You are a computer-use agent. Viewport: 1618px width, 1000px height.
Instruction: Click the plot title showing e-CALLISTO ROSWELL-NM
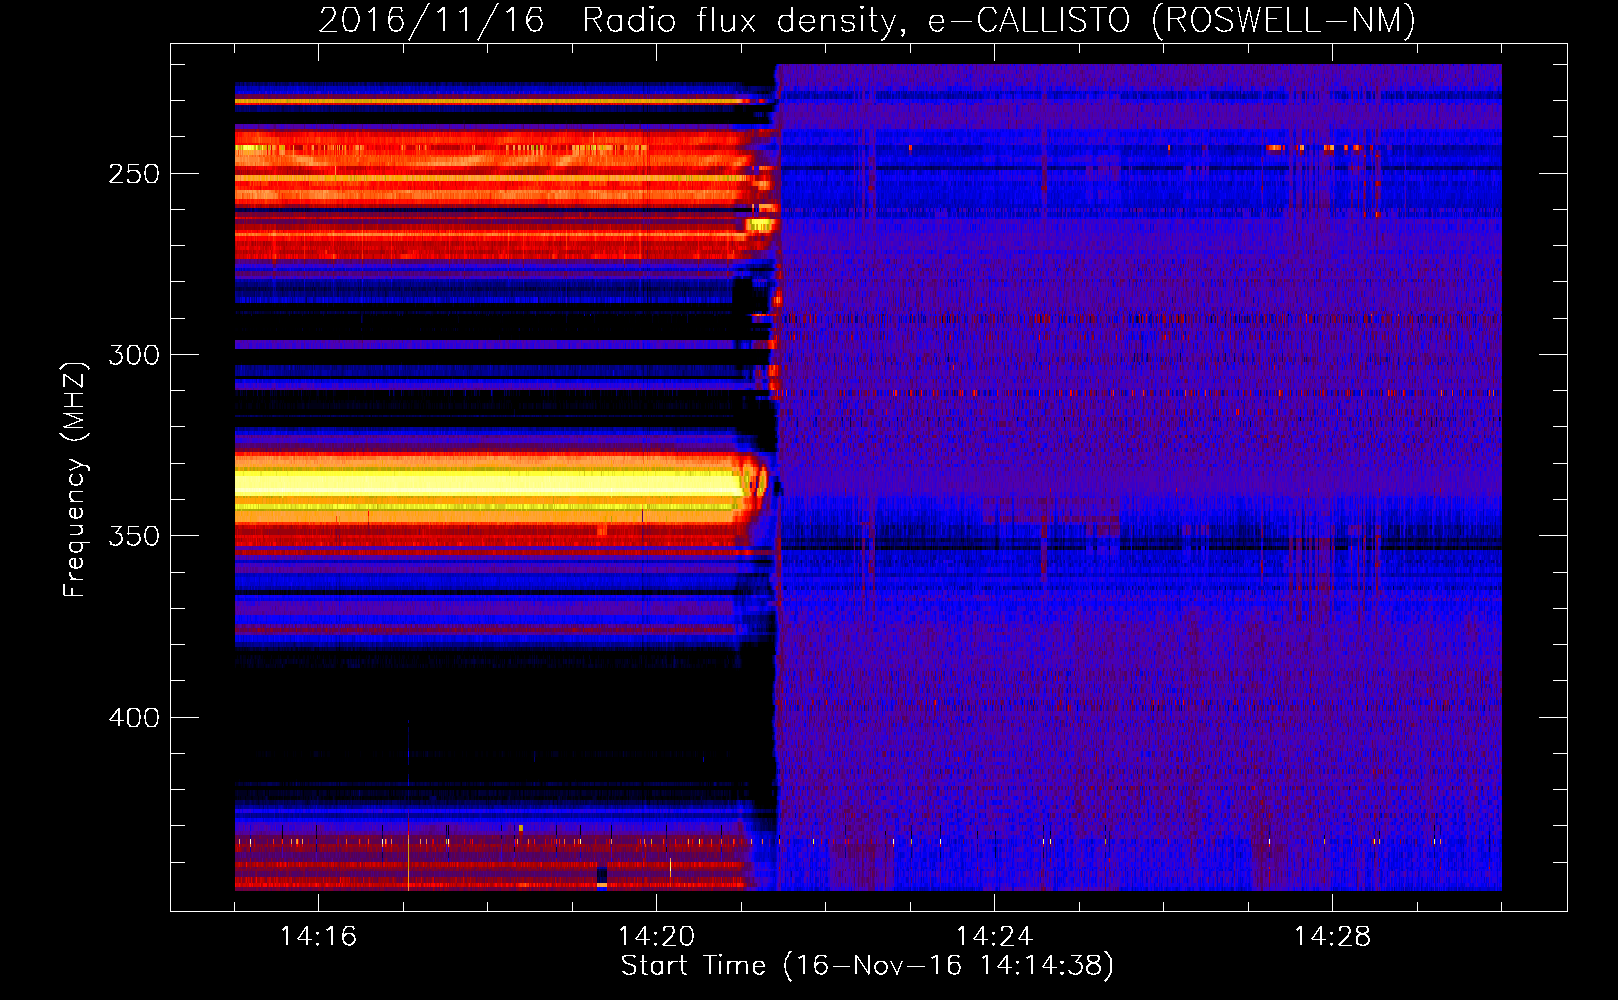[867, 20]
